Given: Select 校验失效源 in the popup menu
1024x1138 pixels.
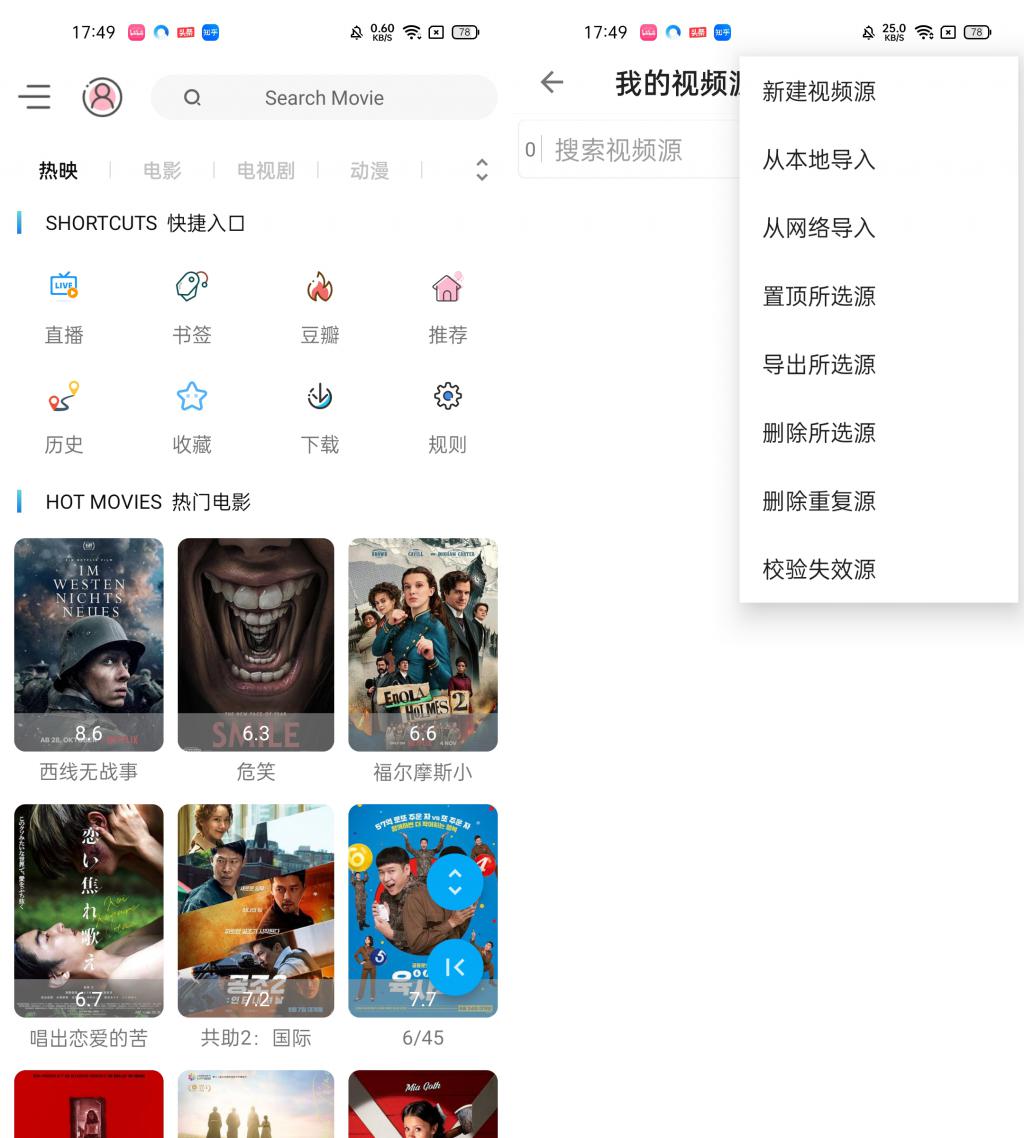Looking at the screenshot, I should 819,569.
